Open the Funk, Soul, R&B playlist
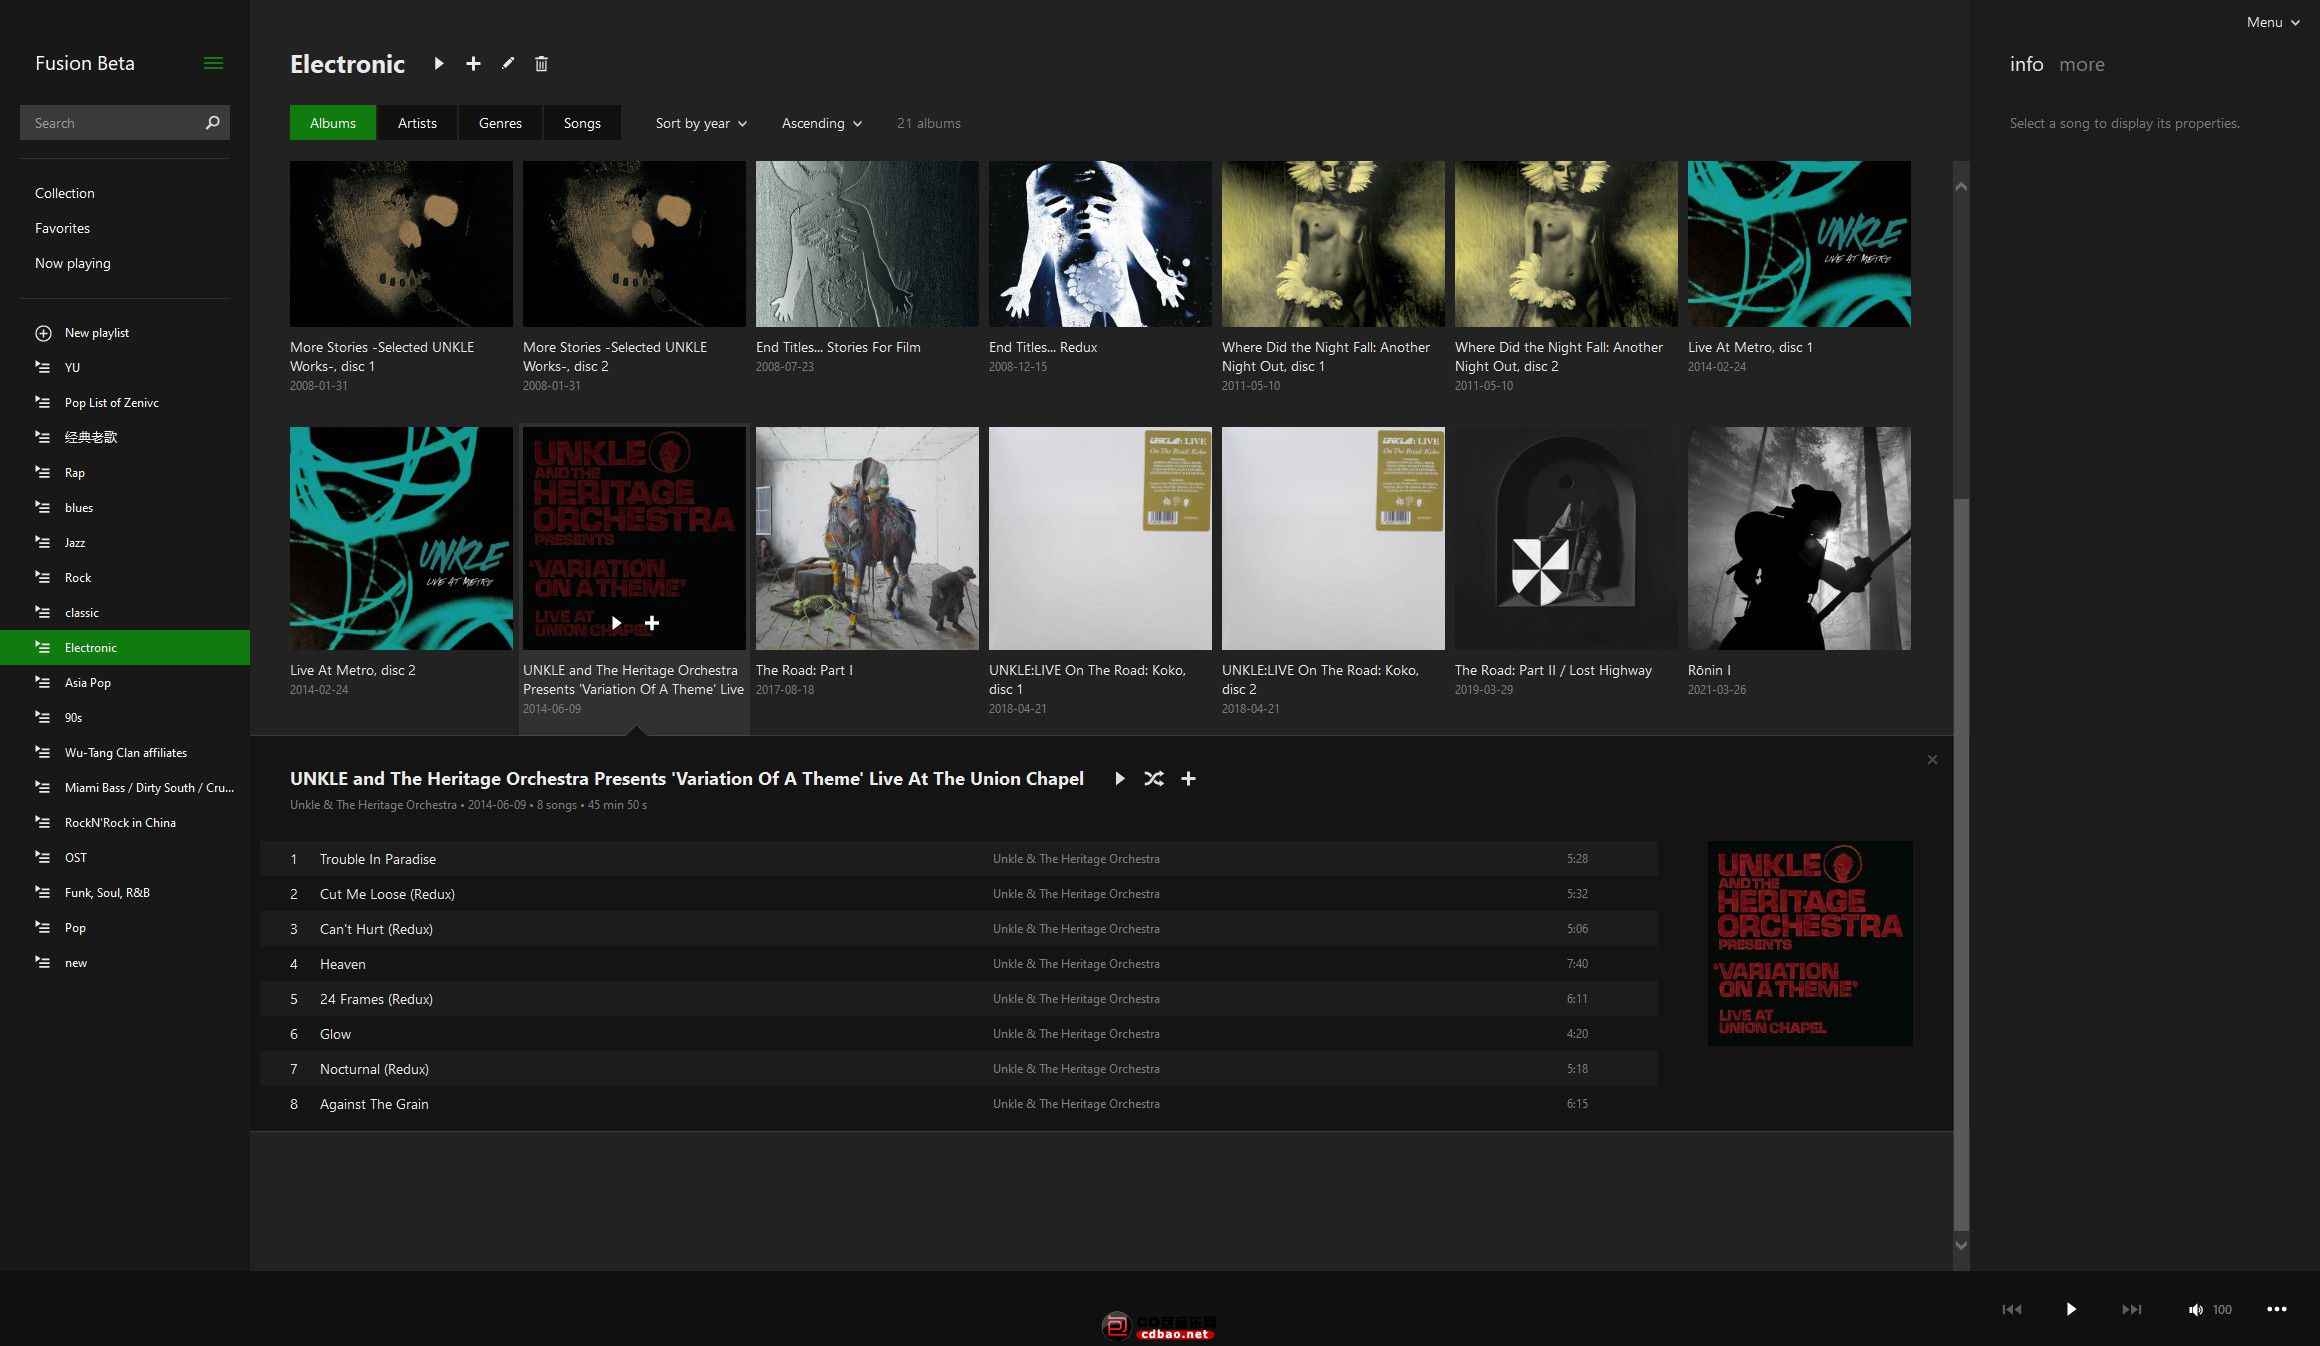The width and height of the screenshot is (2320, 1346). (x=125, y=892)
